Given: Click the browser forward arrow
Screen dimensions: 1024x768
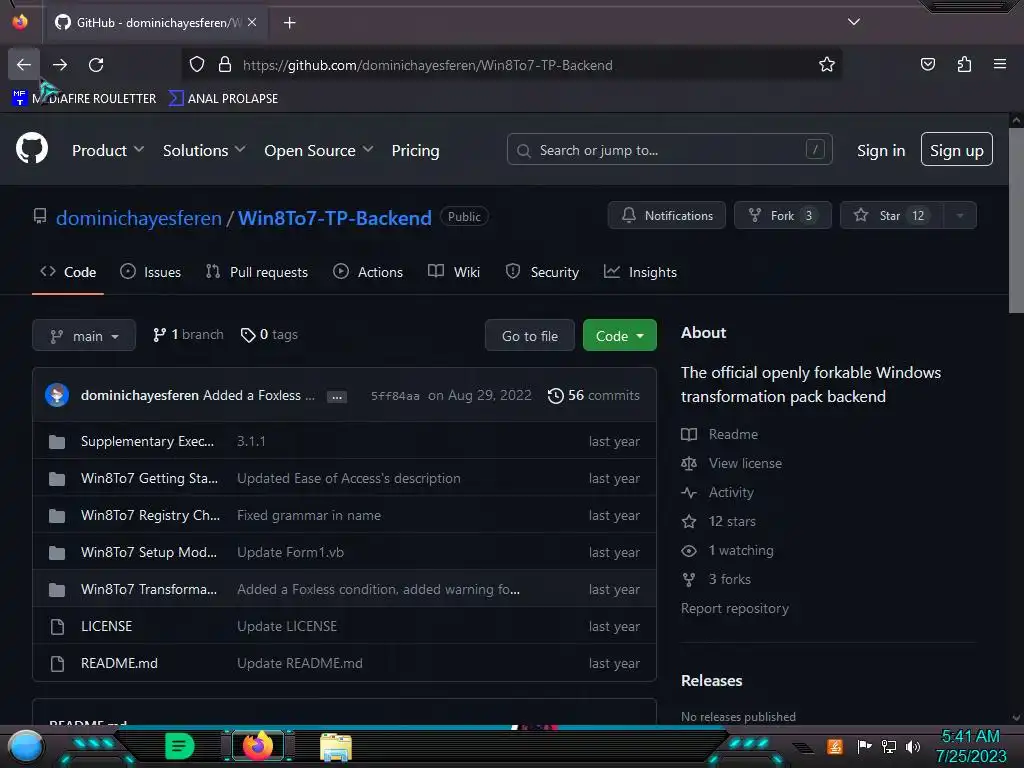Looking at the screenshot, I should [60, 65].
